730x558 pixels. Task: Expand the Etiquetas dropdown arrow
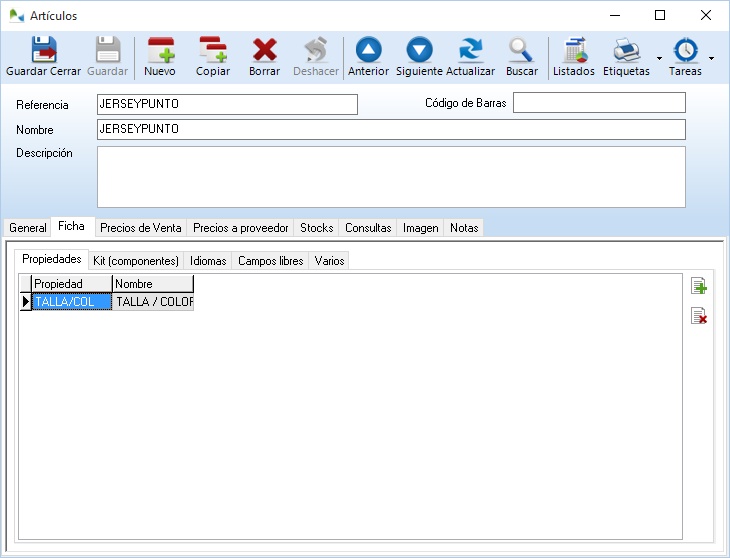tap(659, 59)
